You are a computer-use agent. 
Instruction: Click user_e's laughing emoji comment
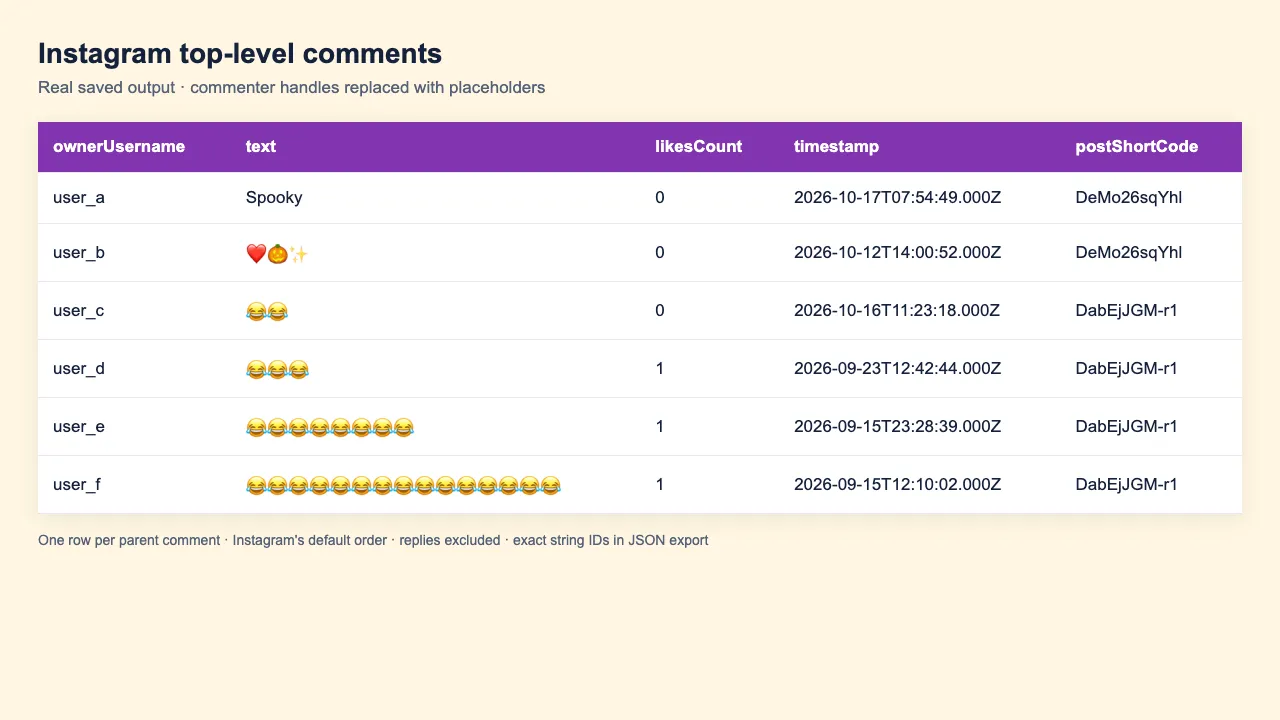[330, 428]
